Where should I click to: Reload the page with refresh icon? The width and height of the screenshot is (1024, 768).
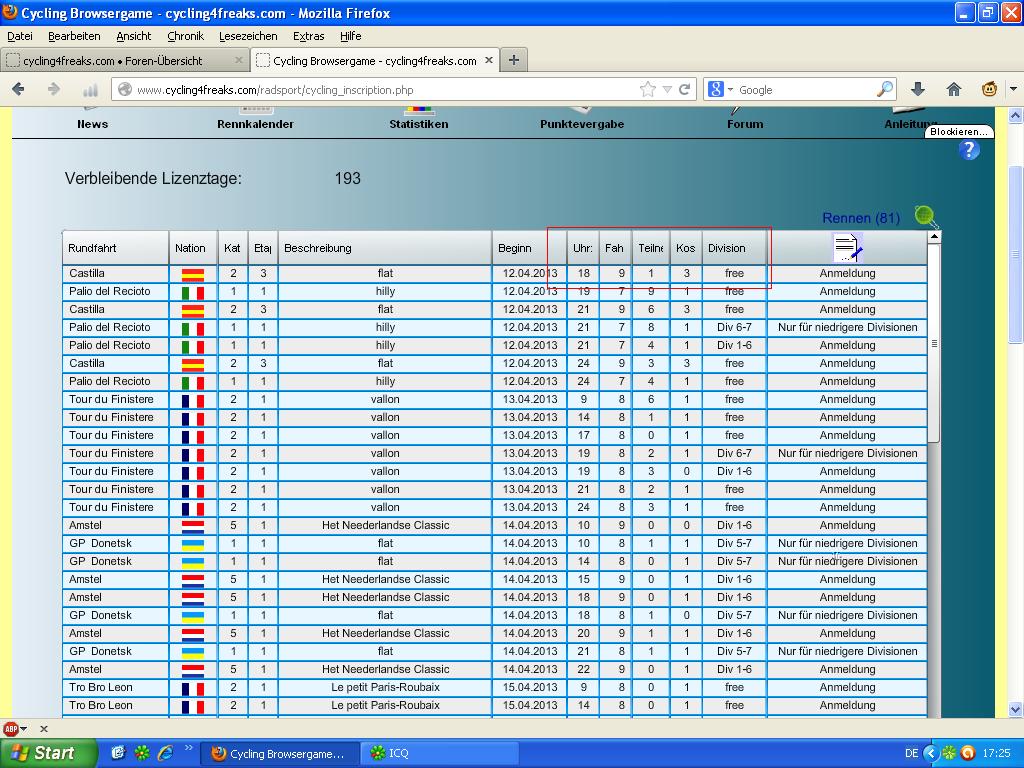[x=684, y=89]
